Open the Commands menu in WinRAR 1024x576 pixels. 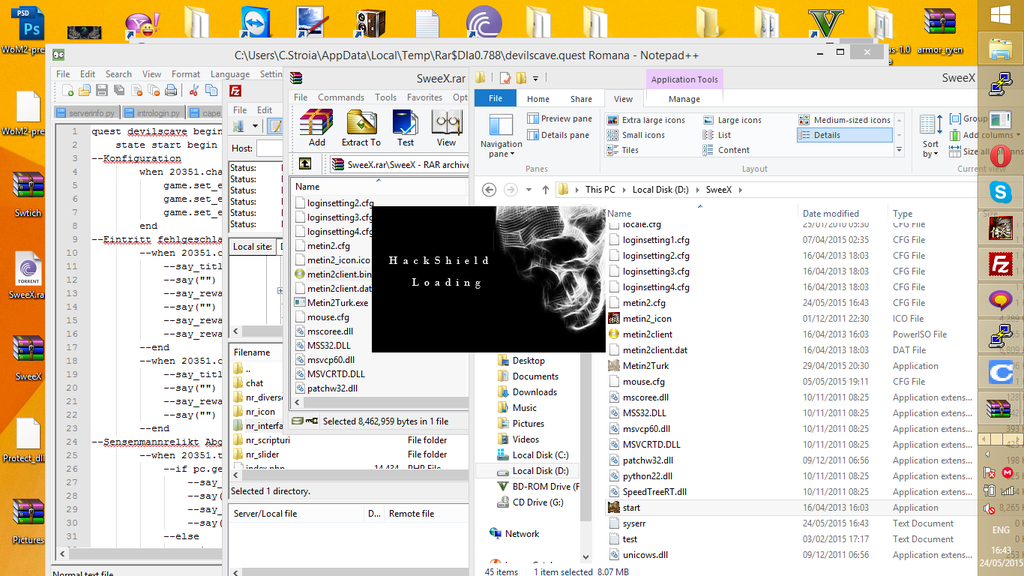click(x=341, y=97)
